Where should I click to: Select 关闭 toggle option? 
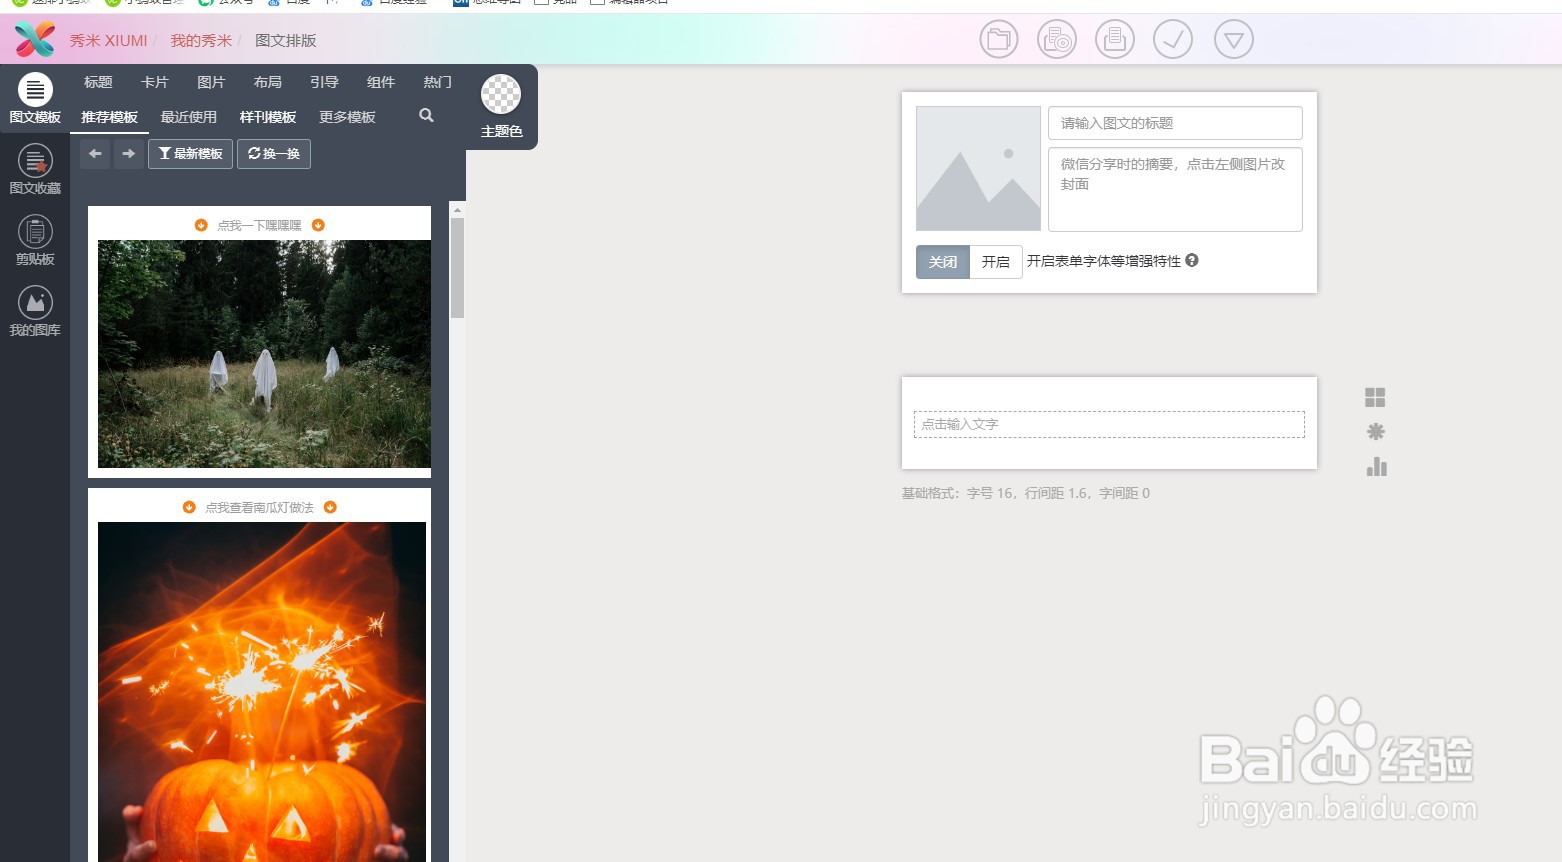point(943,262)
